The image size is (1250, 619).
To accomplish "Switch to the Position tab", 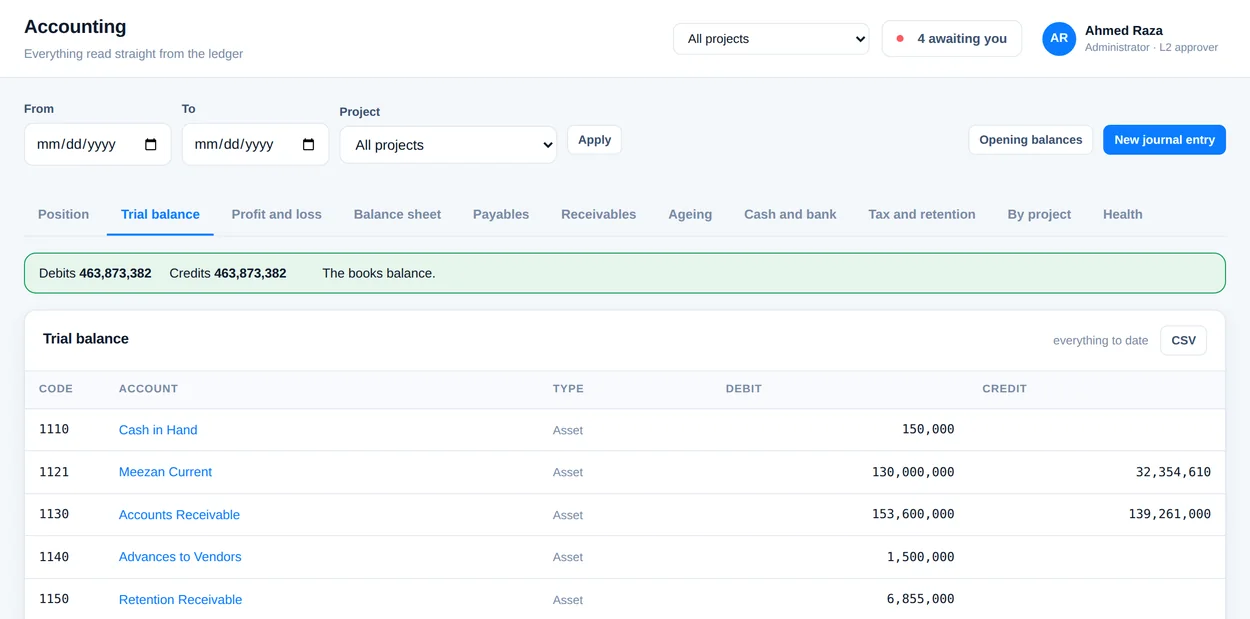I will [64, 214].
